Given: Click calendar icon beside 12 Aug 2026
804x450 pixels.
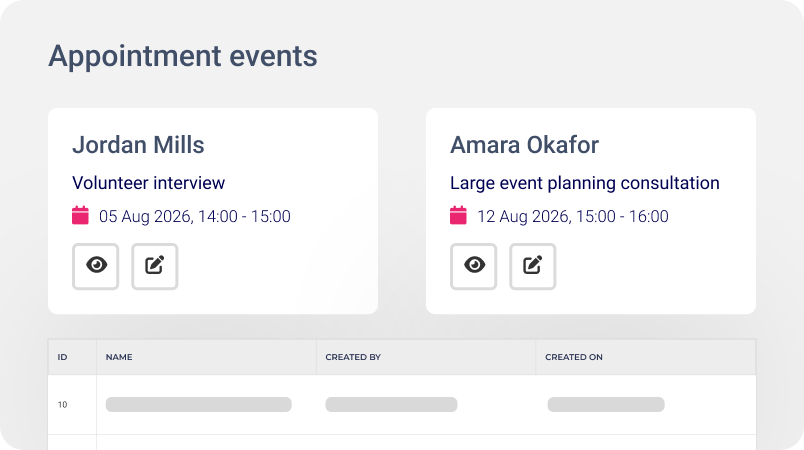Looking at the screenshot, I should (x=458, y=216).
